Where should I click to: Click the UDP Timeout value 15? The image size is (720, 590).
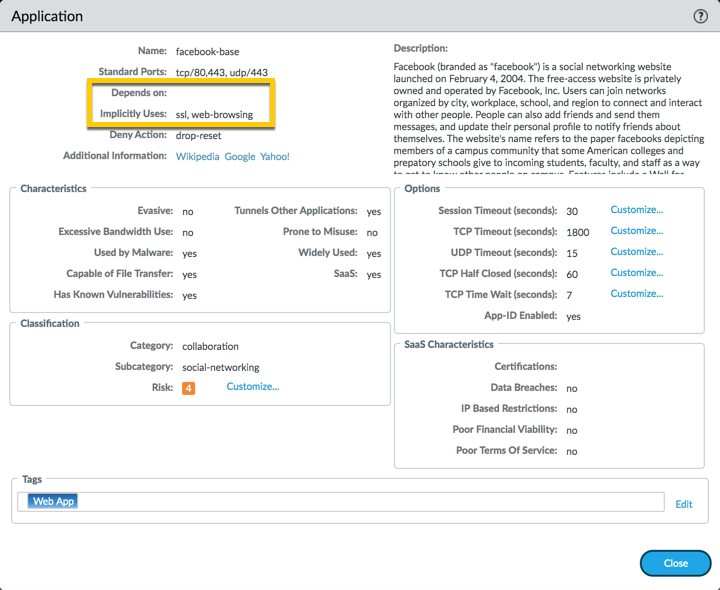click(572, 254)
